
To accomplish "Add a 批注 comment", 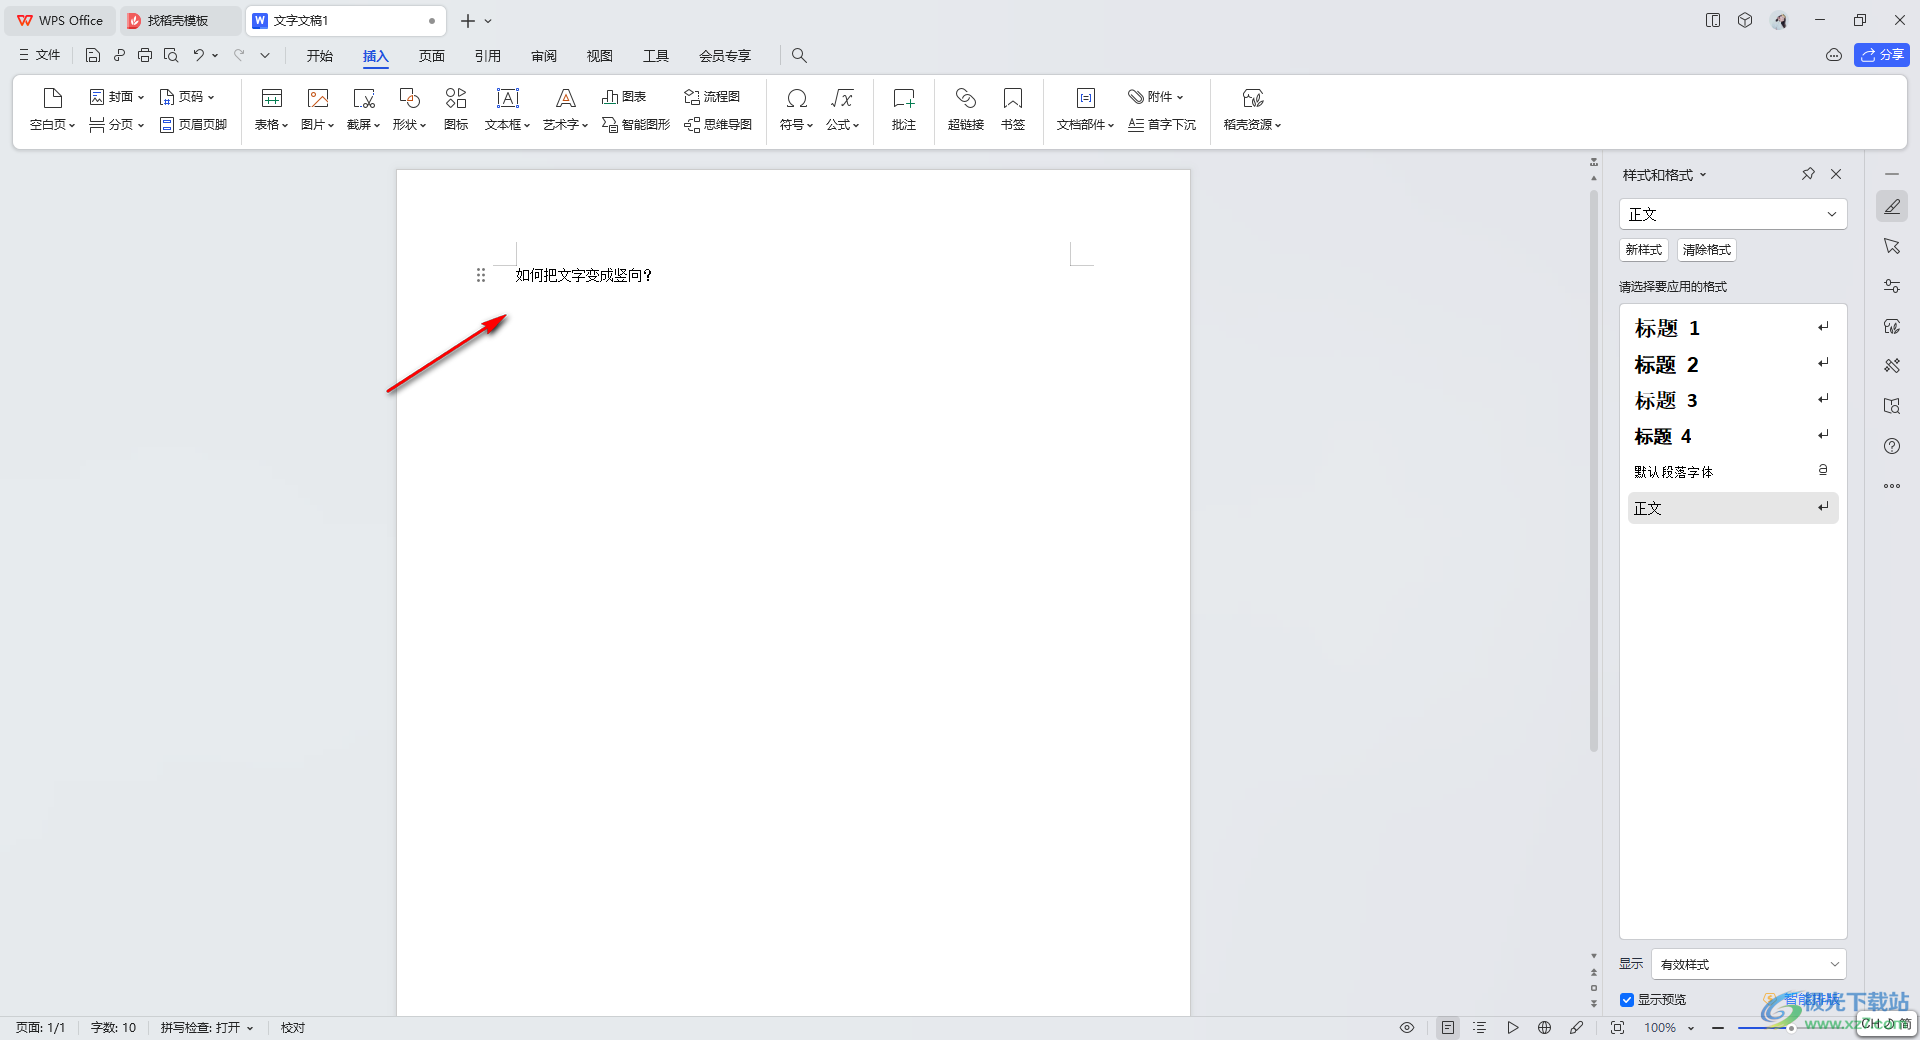I will pos(904,109).
